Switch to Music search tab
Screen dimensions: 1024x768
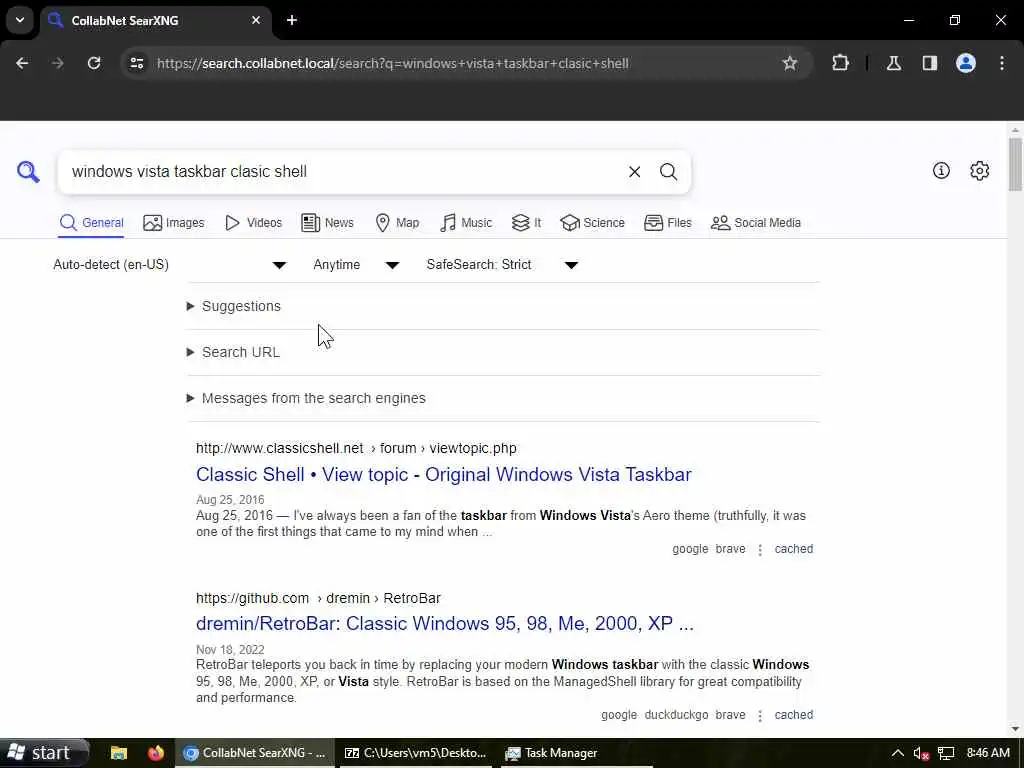466,223
